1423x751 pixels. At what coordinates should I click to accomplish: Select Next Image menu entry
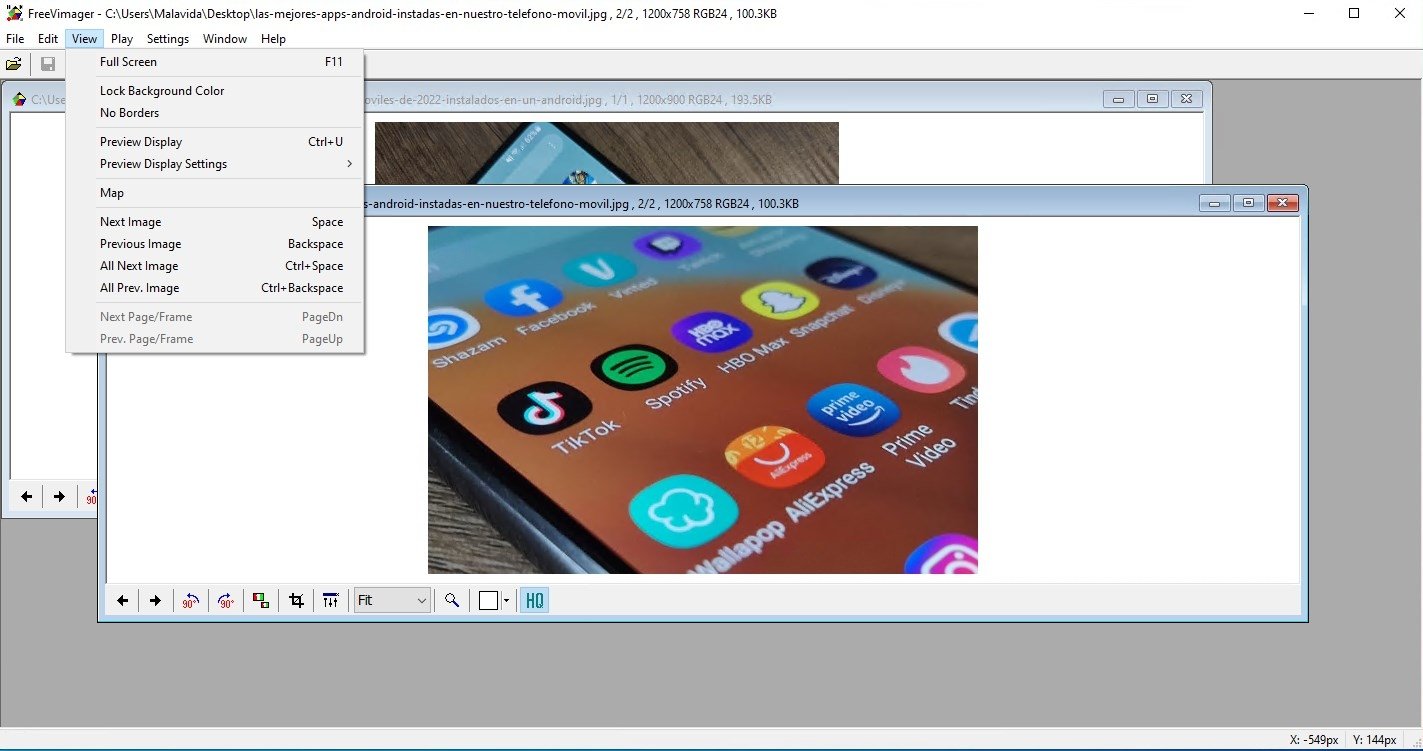215,222
